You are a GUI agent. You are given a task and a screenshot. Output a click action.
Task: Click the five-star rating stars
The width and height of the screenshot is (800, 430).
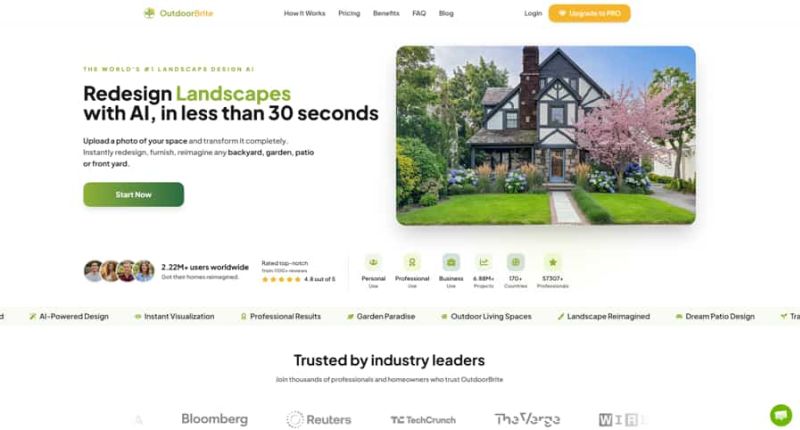281,280
